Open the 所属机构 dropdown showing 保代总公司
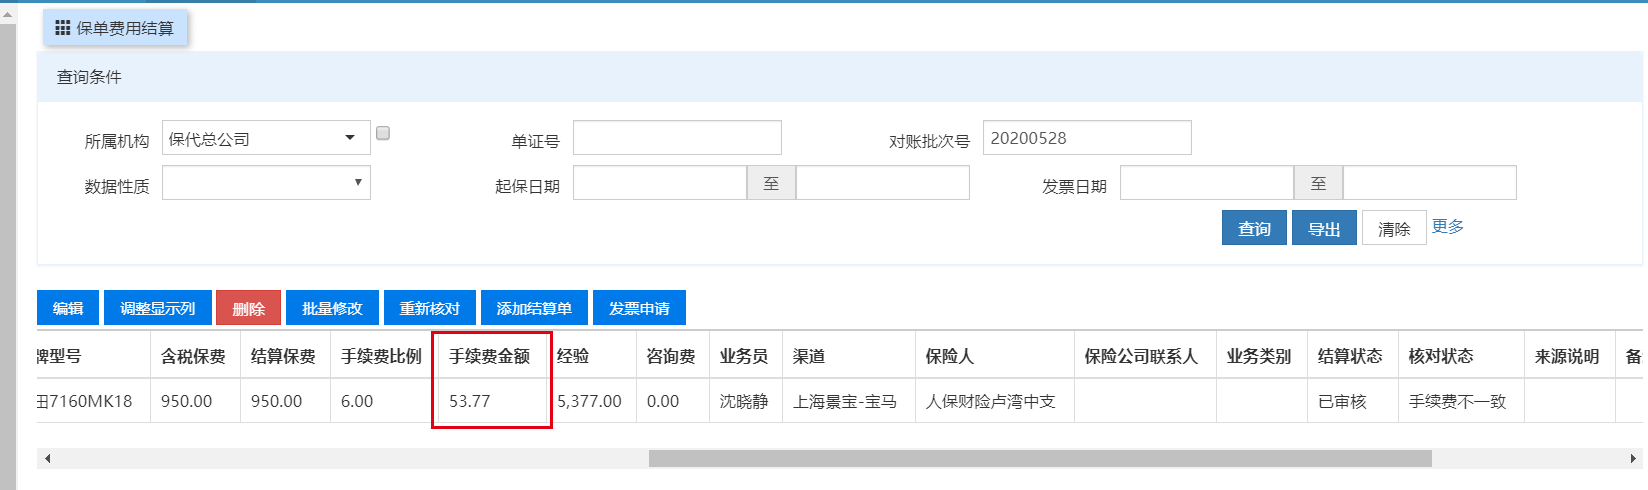Screen dimensions: 1648x490 [x=266, y=138]
